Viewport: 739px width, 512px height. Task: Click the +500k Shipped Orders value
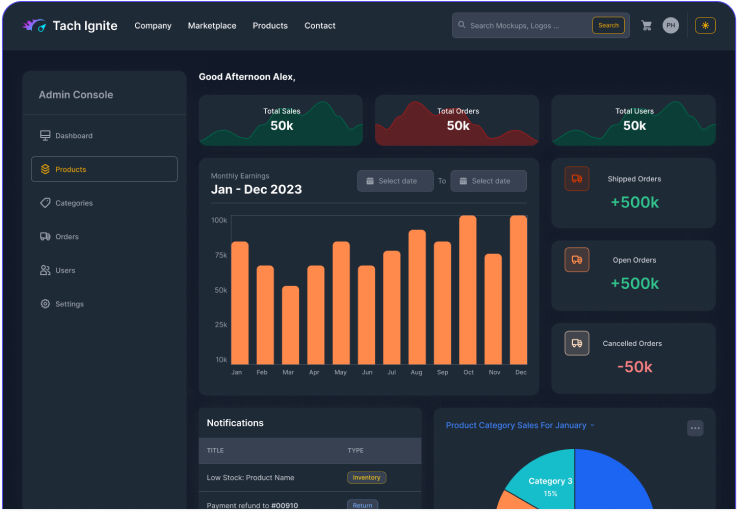634,202
